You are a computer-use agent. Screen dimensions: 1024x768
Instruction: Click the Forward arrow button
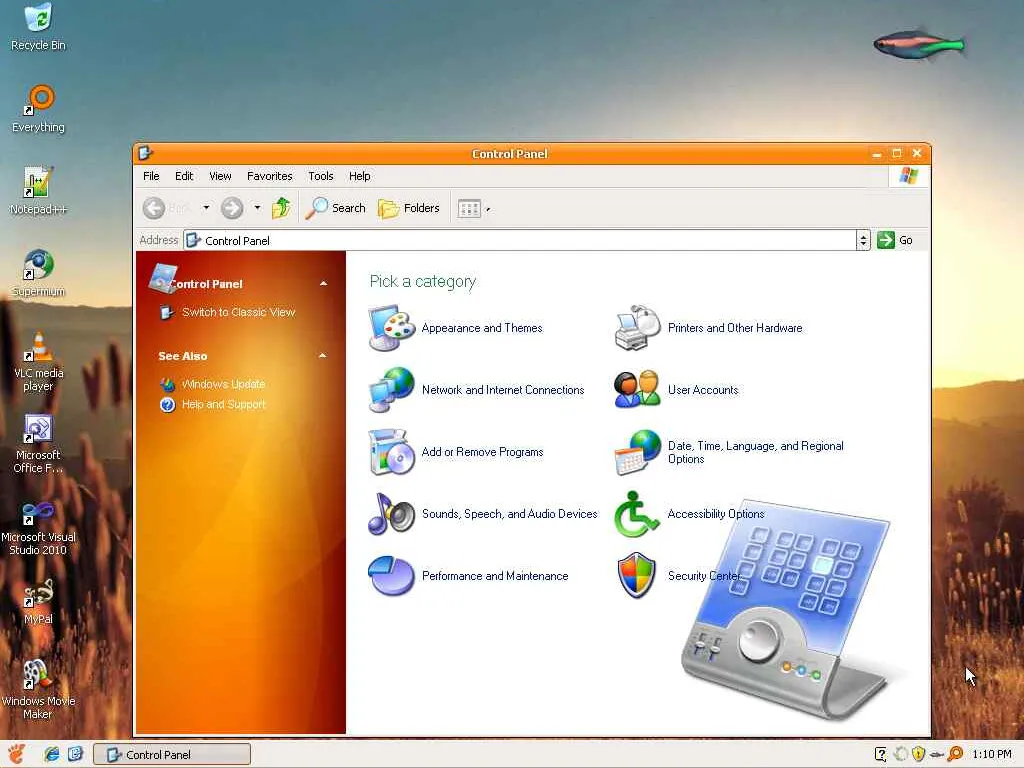tap(232, 208)
